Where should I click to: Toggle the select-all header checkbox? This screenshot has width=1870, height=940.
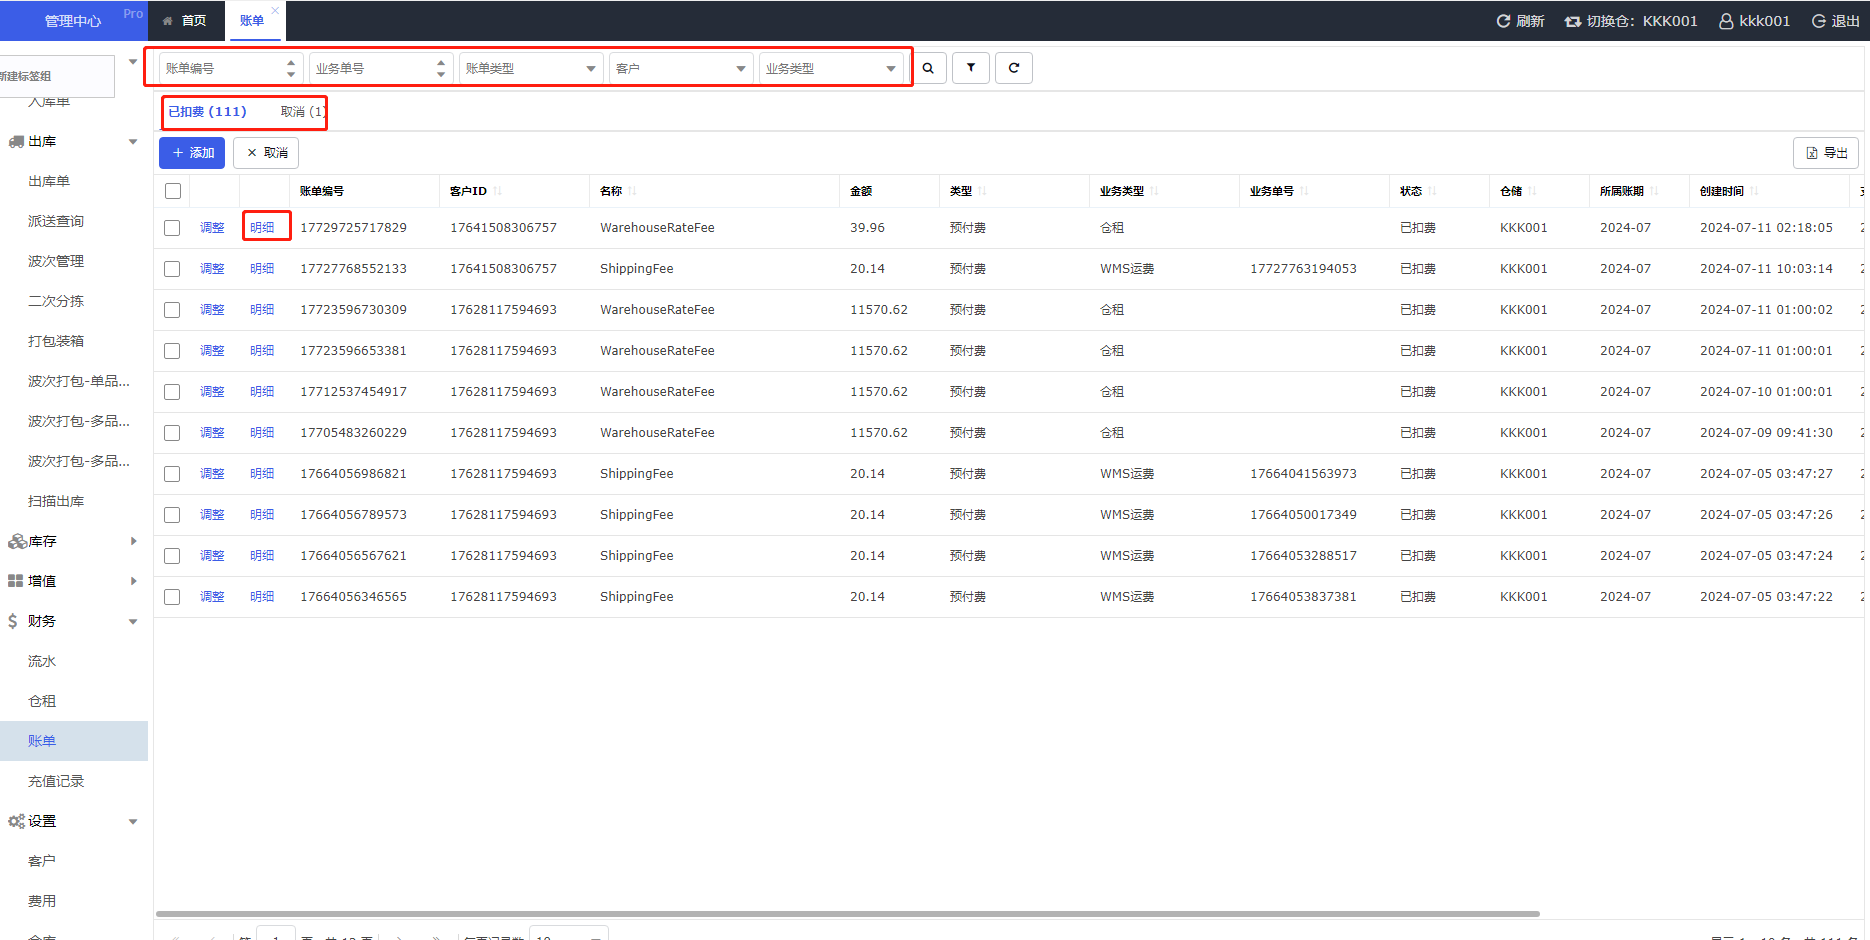pos(173,191)
